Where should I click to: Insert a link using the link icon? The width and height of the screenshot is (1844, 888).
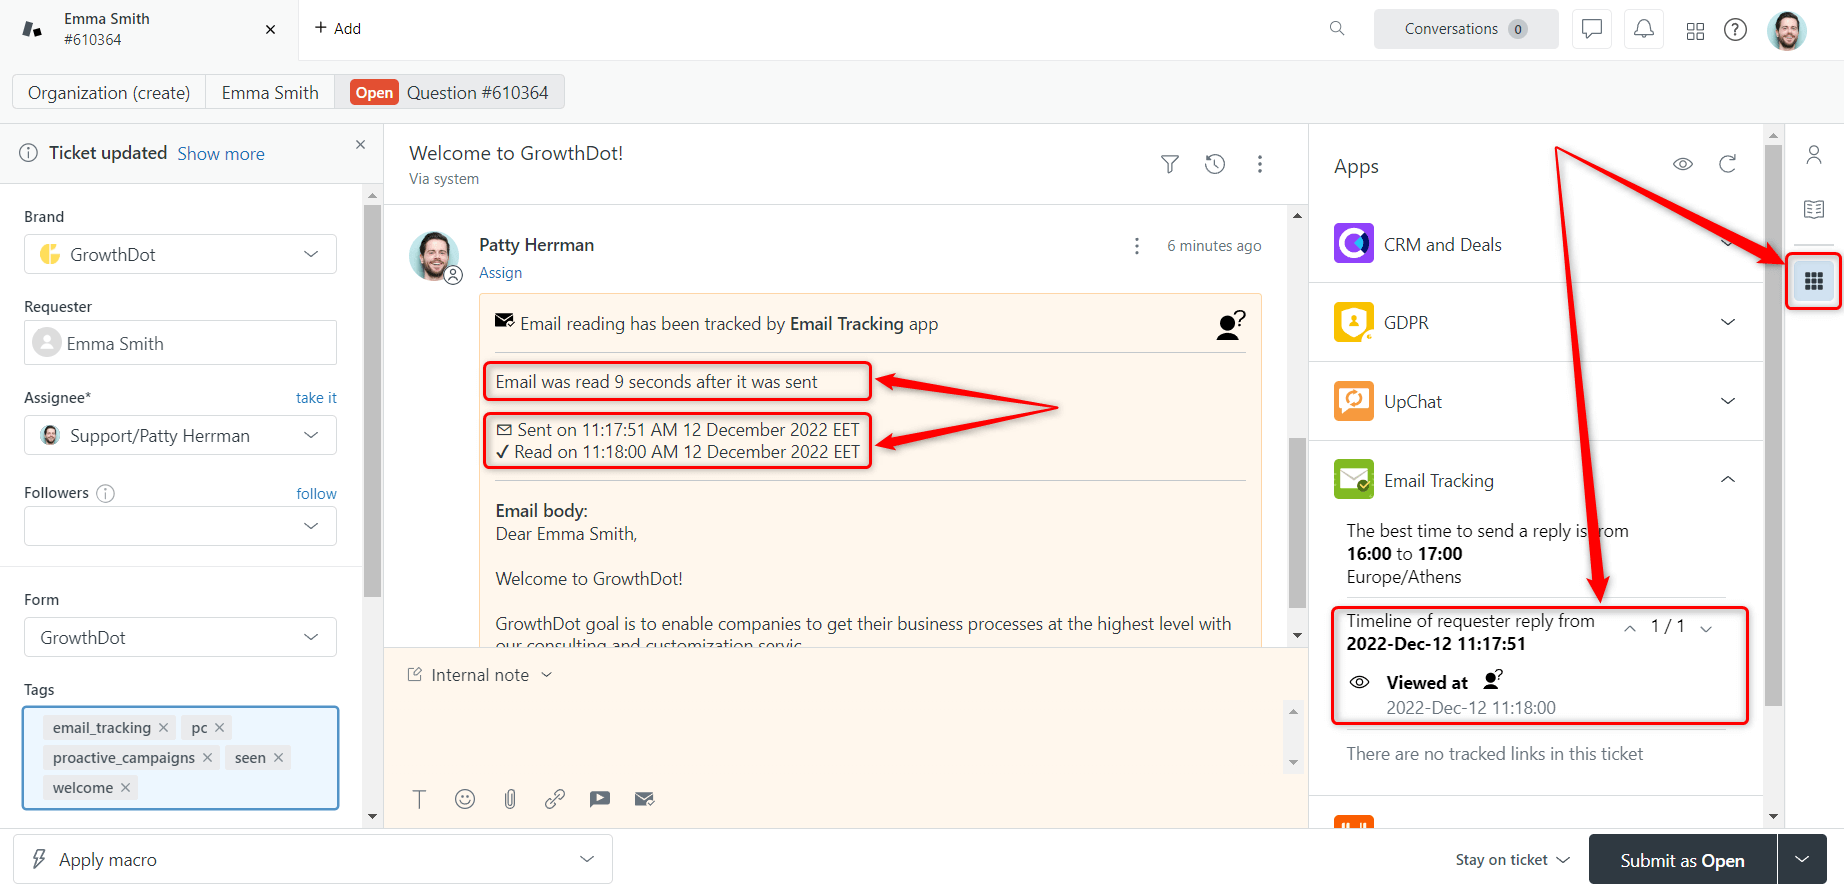(555, 799)
